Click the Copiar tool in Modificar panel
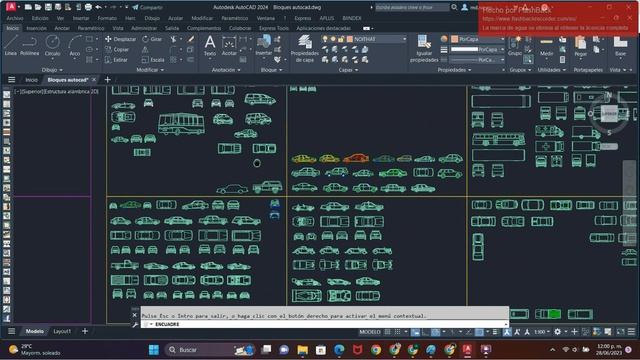Image resolution: width=640 pixels, height=360 pixels. tap(117, 49)
